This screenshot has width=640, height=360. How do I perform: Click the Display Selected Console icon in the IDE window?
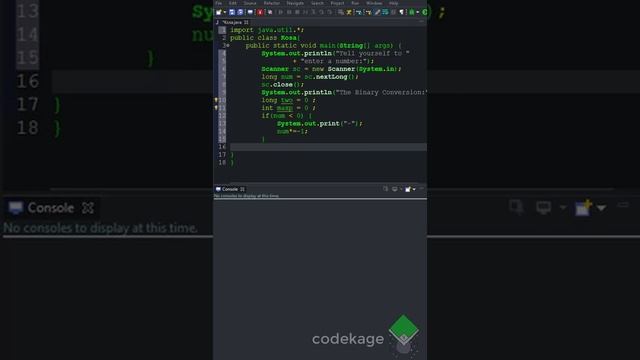pos(395,189)
